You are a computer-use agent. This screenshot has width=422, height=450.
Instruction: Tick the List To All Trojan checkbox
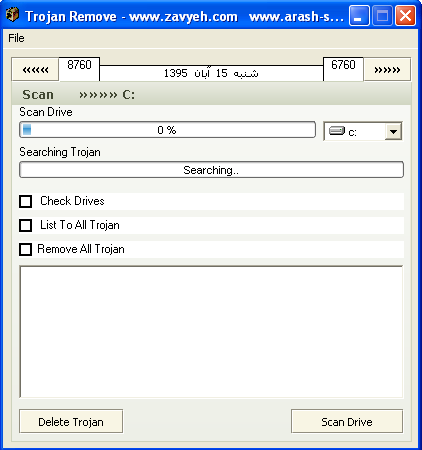click(x=26, y=225)
